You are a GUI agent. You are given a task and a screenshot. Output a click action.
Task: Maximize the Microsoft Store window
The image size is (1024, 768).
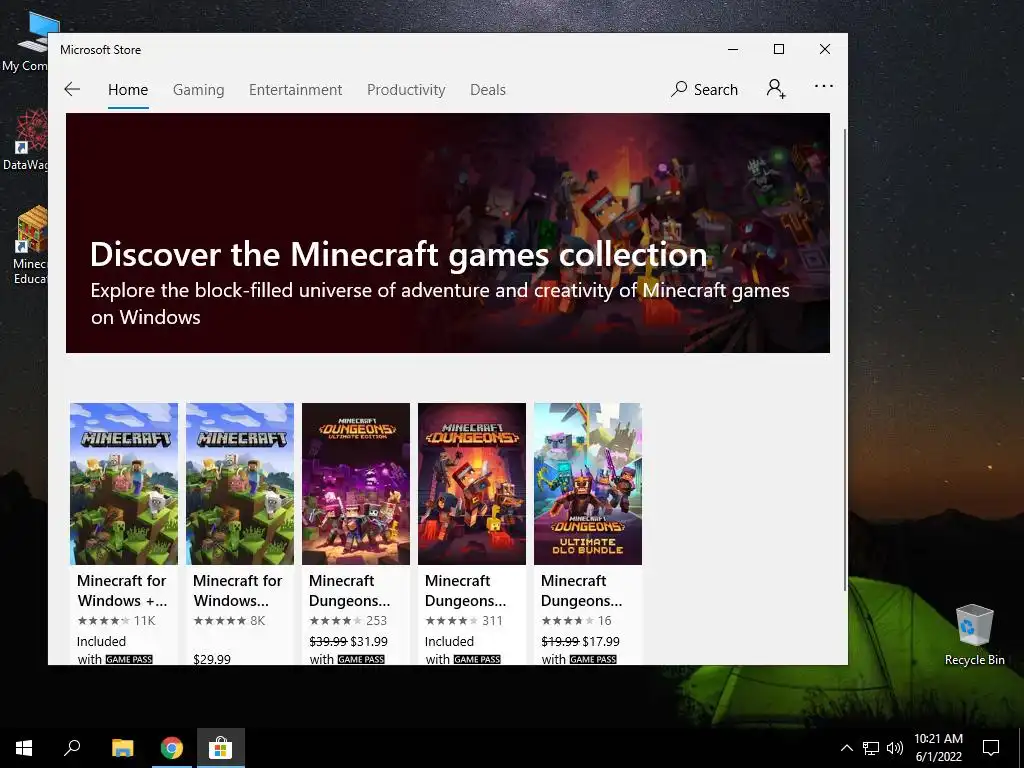coord(778,49)
